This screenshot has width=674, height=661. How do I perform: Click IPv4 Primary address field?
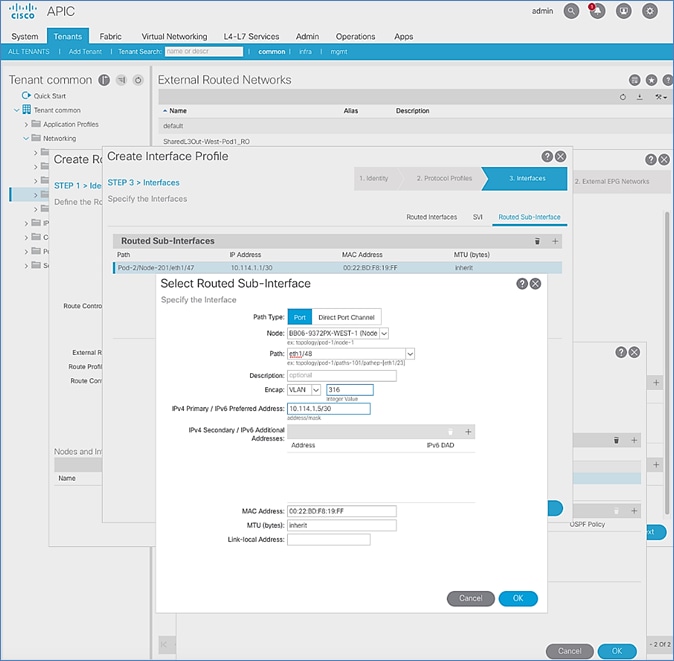[328, 409]
